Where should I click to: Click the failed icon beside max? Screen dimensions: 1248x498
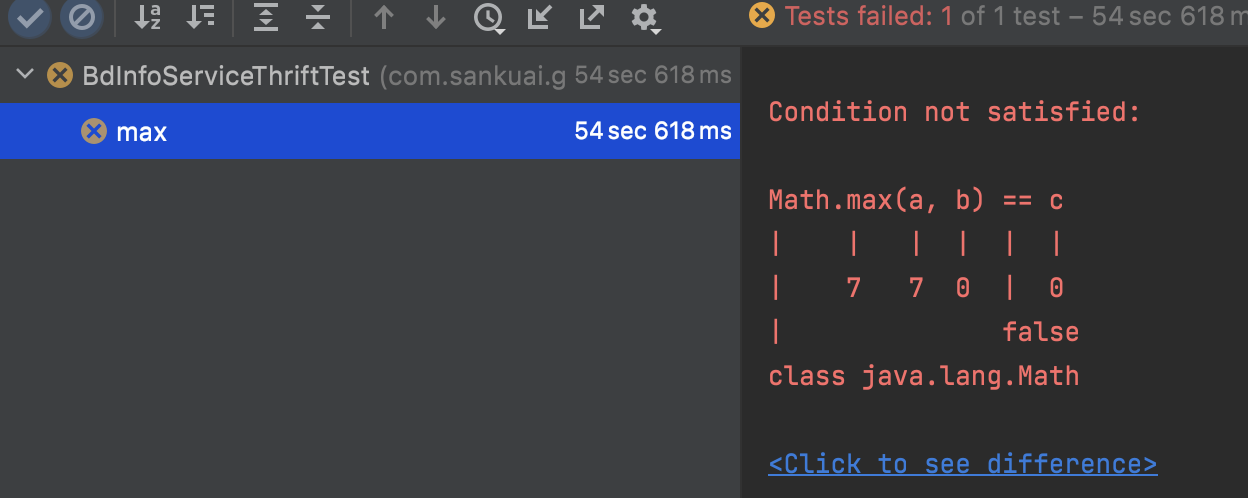94,131
